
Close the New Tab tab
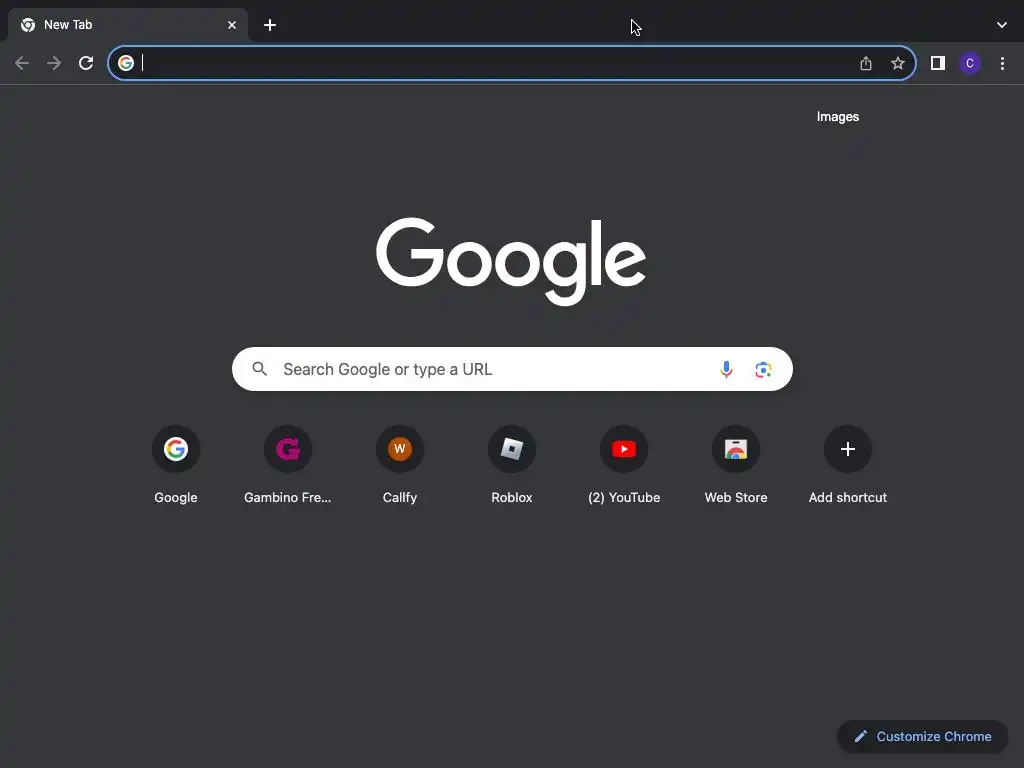pos(232,25)
